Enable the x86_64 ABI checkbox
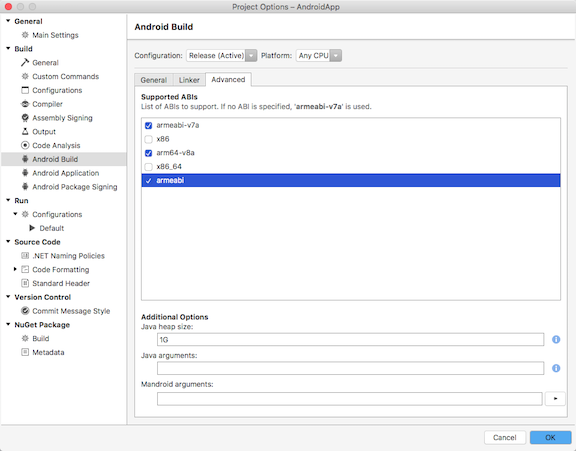The image size is (576, 451). pyautogui.click(x=148, y=167)
